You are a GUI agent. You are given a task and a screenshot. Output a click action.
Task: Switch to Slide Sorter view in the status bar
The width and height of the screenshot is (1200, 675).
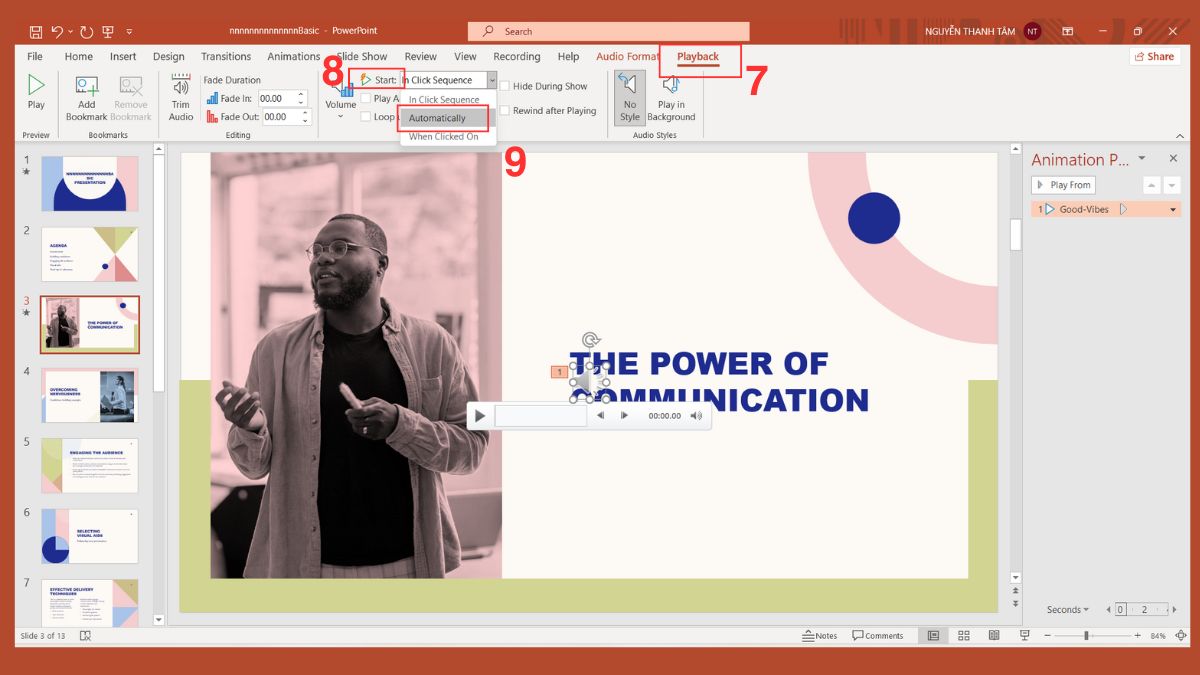963,635
